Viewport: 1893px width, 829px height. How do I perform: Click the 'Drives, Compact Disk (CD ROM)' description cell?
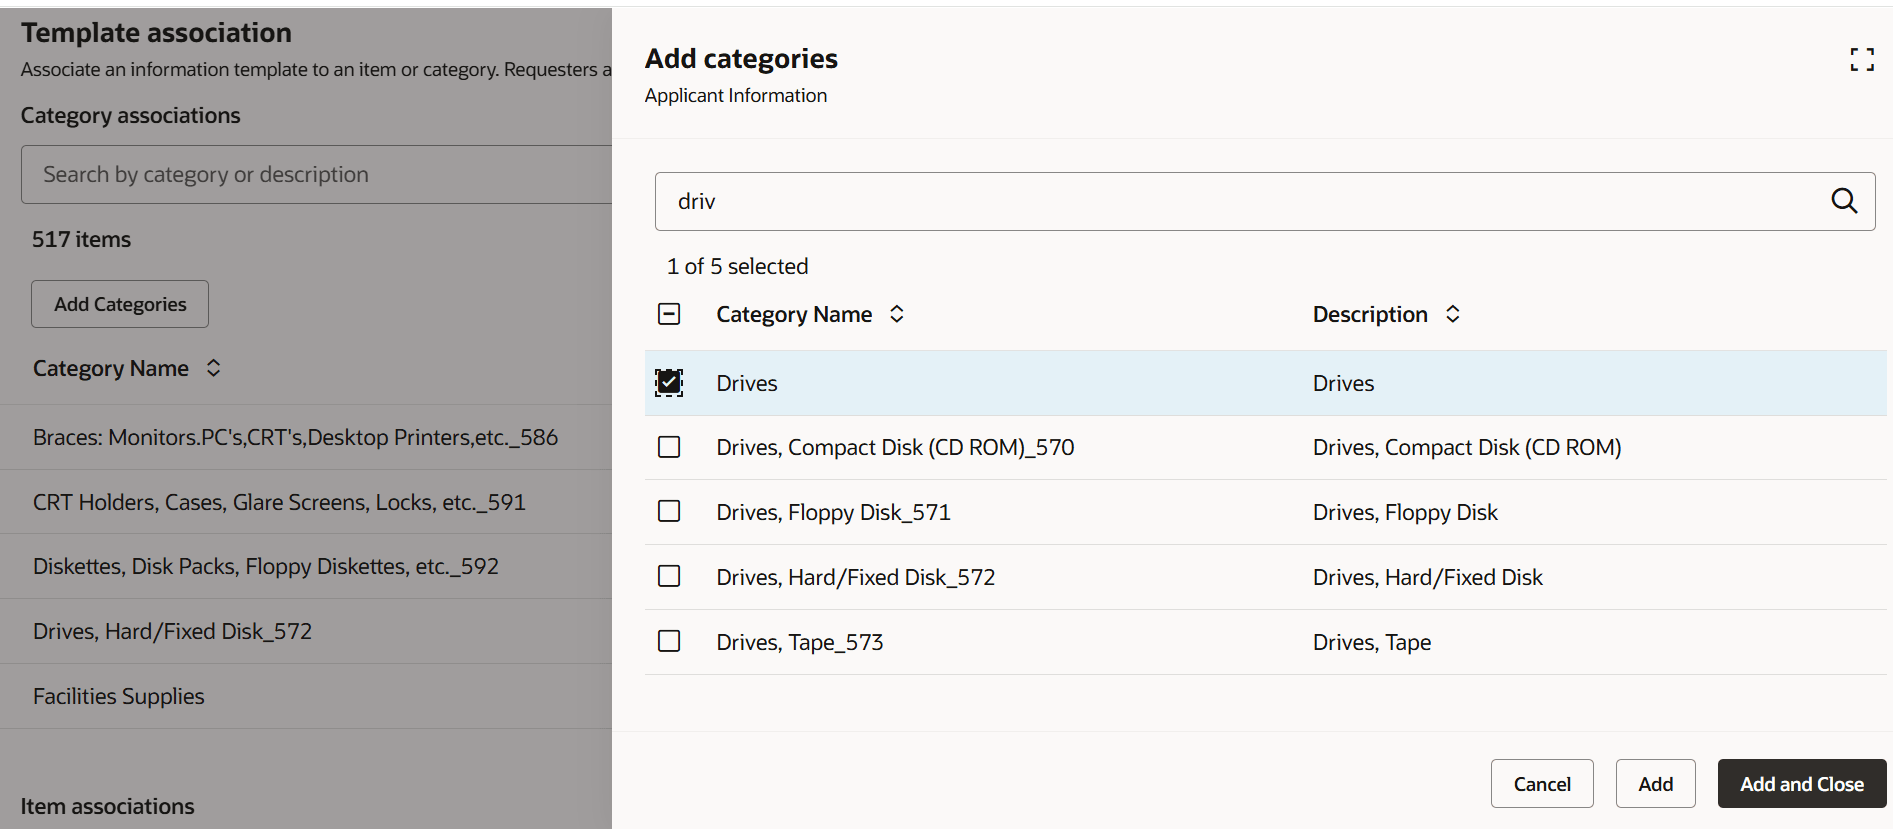[1466, 447]
